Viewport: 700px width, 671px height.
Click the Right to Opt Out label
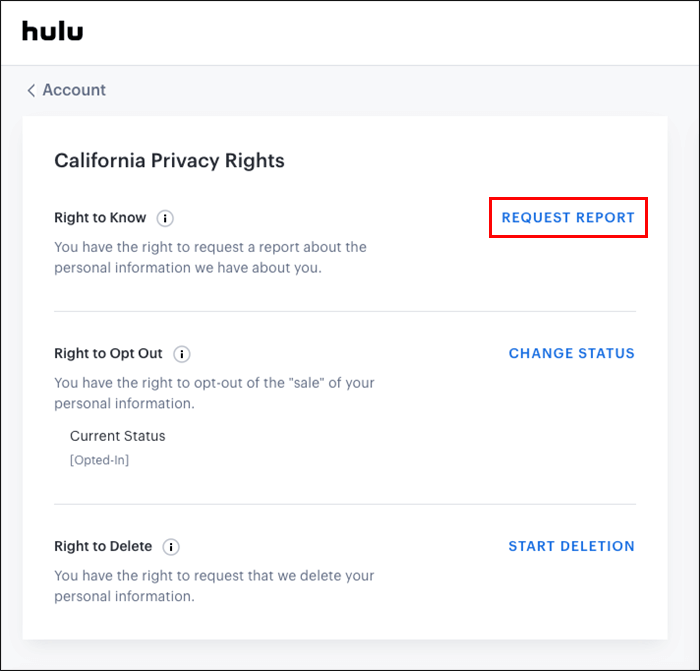point(108,354)
